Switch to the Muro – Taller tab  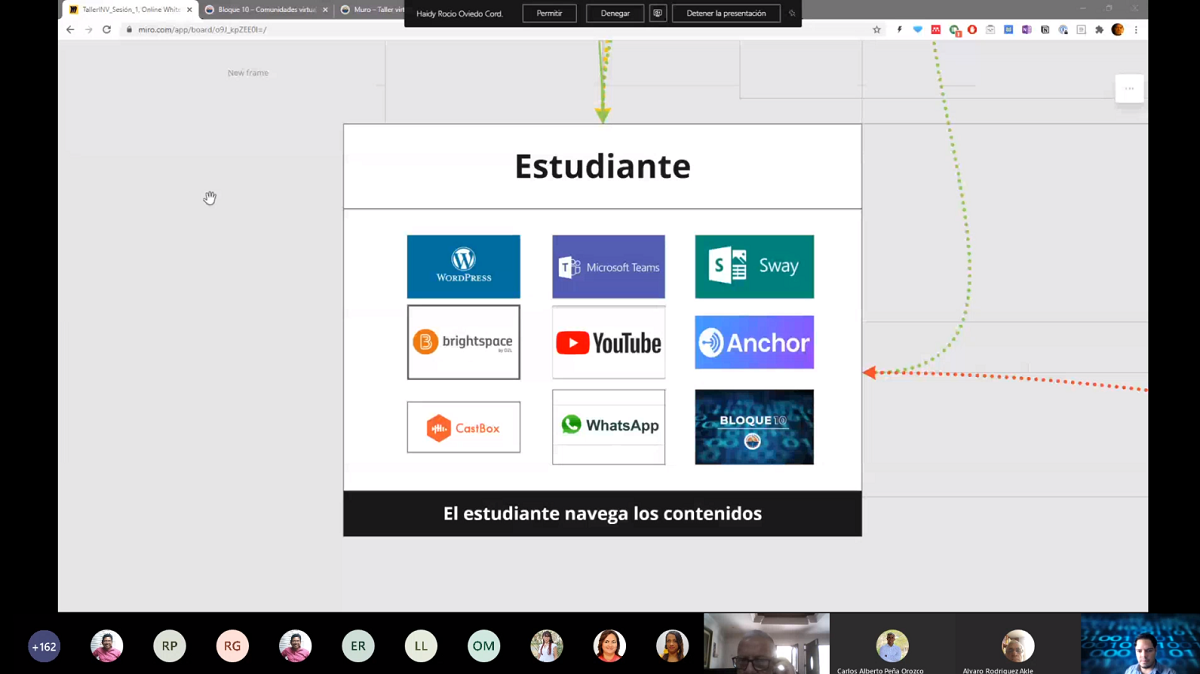click(372, 10)
